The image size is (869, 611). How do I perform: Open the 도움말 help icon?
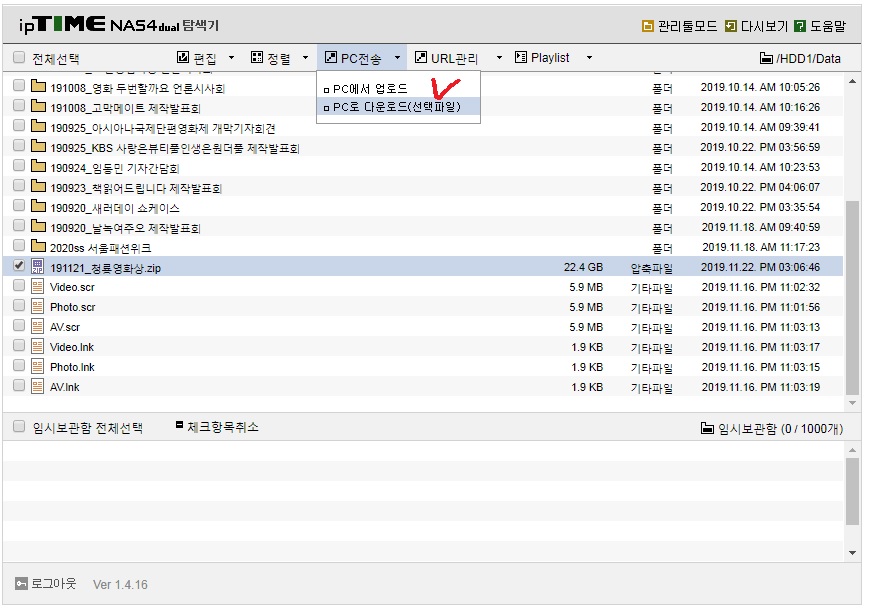pos(800,26)
